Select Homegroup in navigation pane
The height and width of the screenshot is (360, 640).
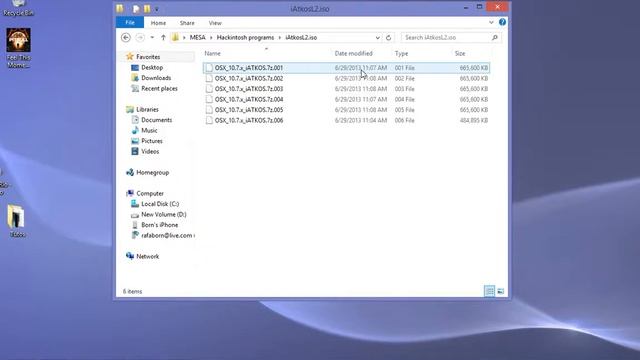(152, 173)
